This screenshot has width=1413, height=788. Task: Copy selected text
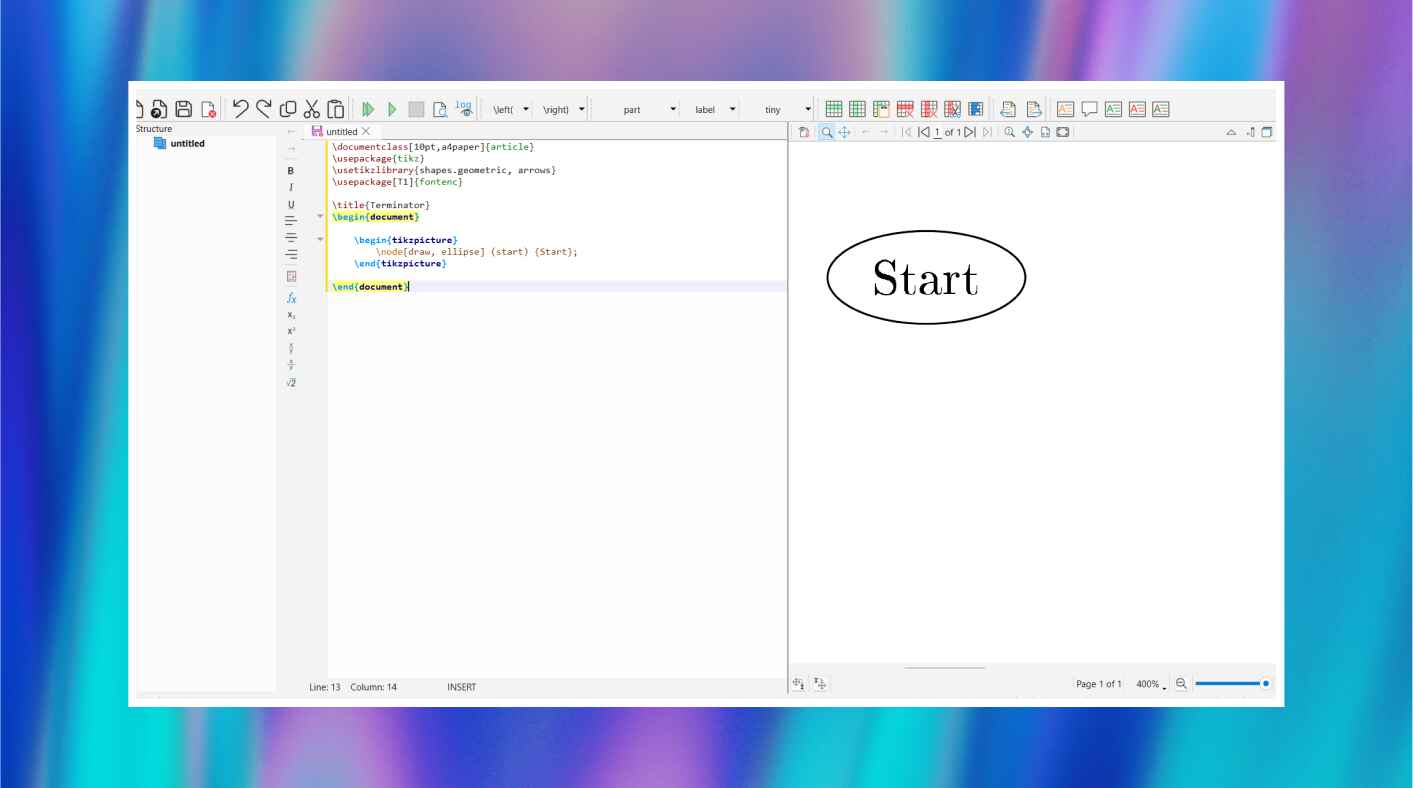coord(288,109)
